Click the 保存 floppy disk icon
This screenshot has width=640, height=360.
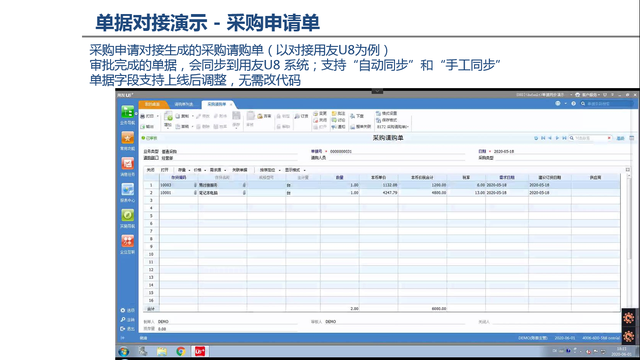[x=236, y=116]
